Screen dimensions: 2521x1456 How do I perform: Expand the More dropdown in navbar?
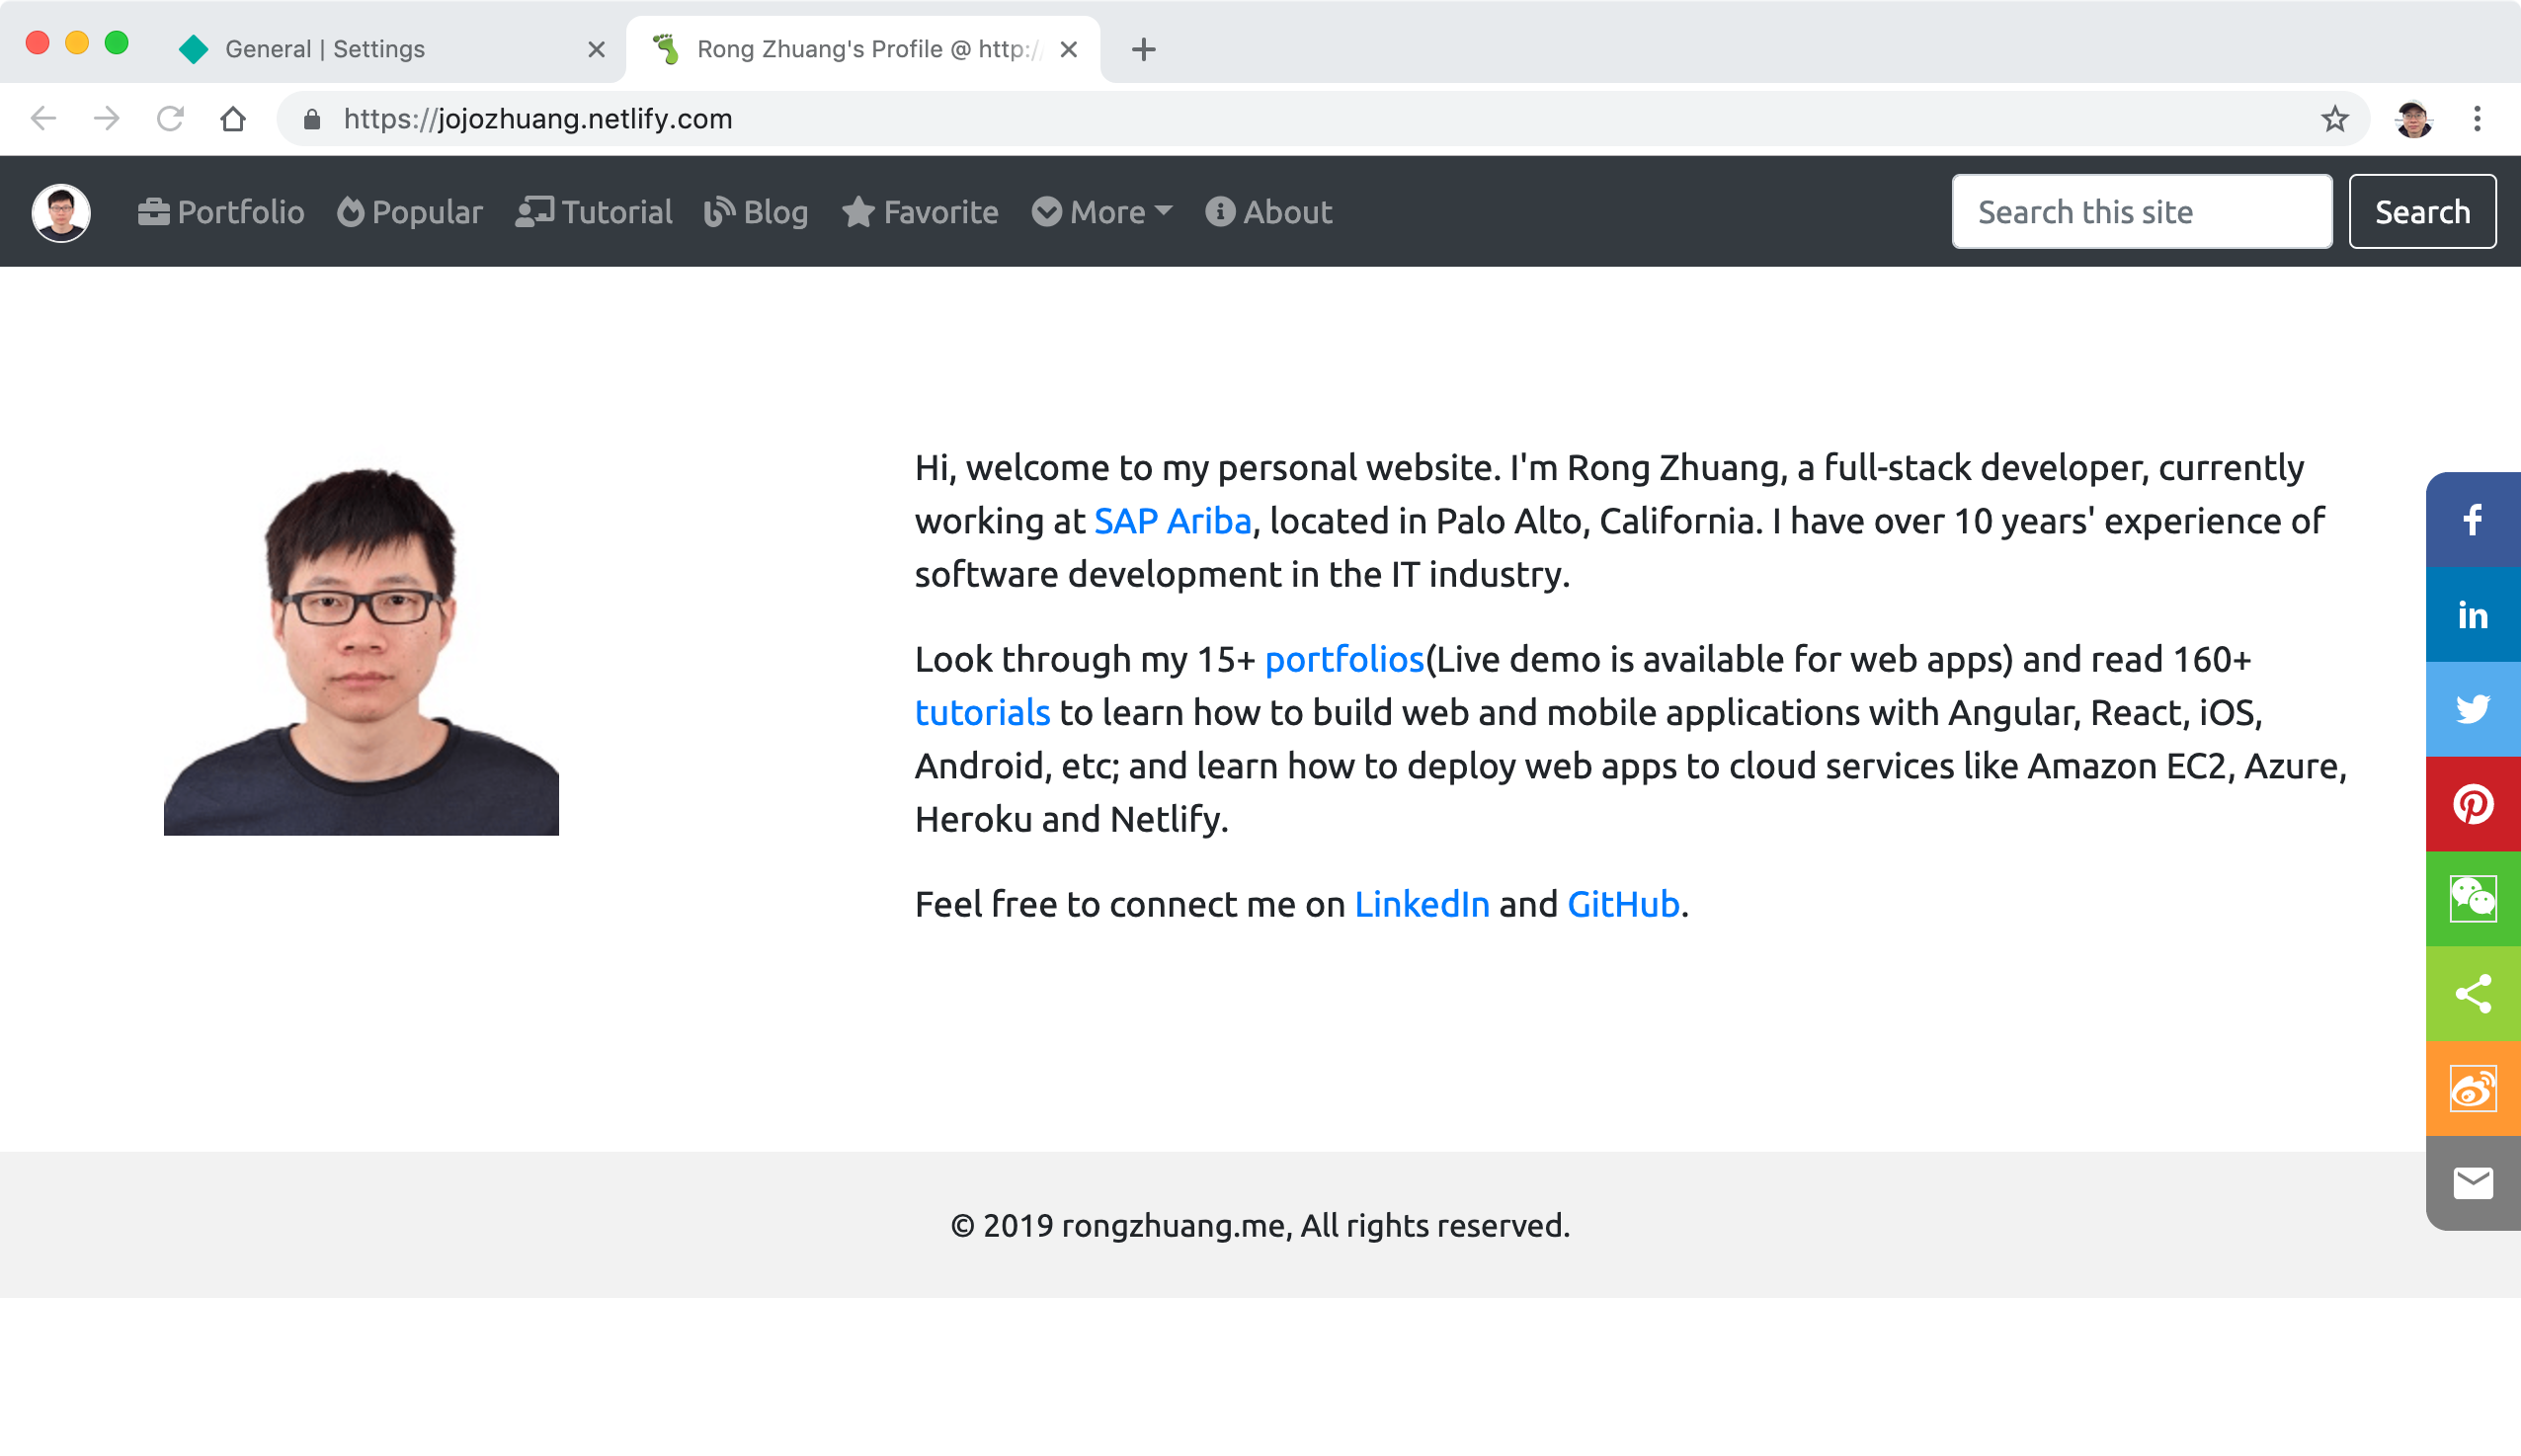pos(1102,212)
